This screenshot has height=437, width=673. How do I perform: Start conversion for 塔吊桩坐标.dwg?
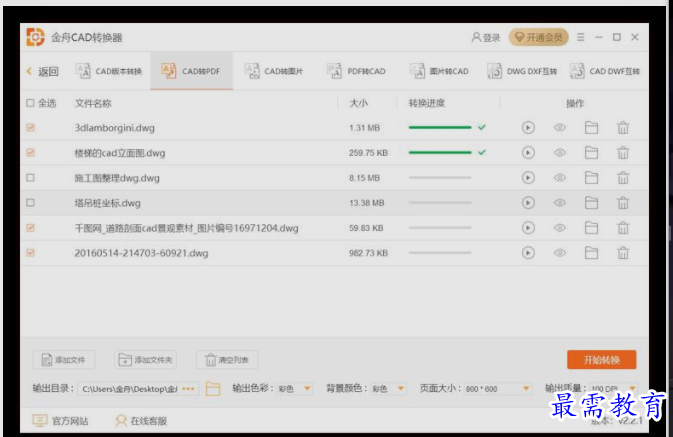[x=528, y=203]
